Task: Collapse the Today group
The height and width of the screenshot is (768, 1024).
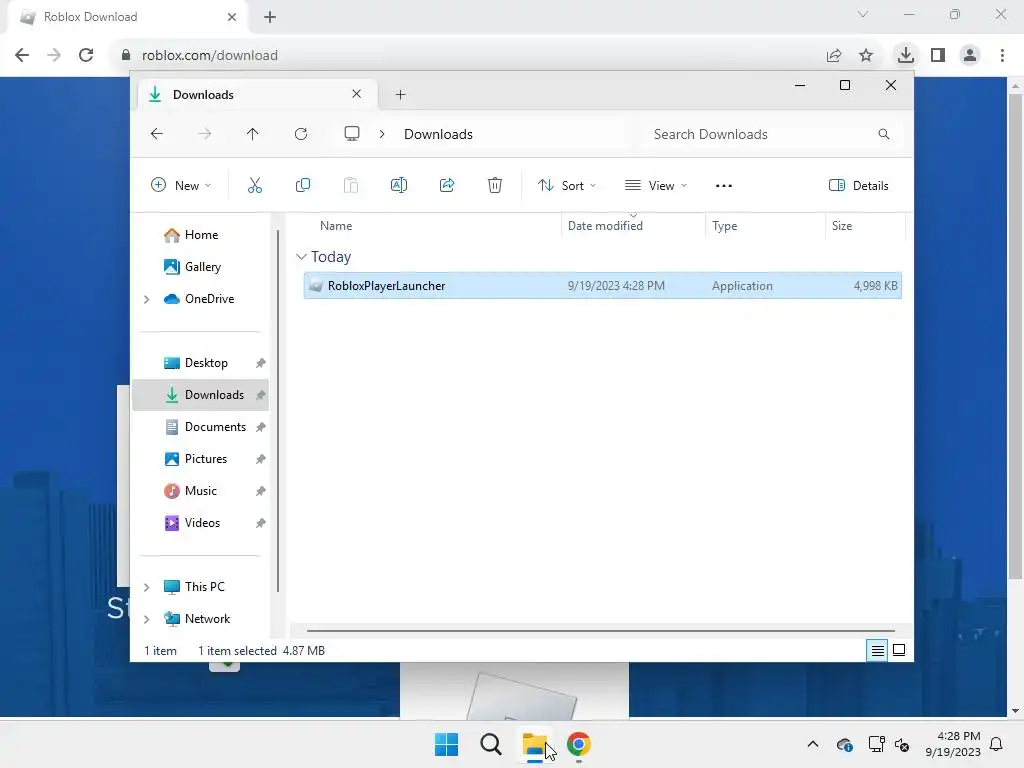Action: pyautogui.click(x=301, y=257)
